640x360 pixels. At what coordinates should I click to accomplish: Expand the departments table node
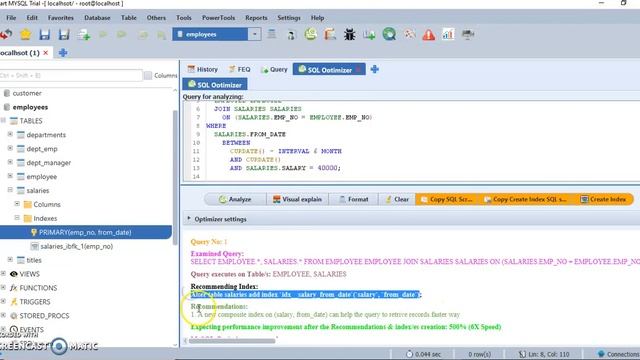pos(10,134)
